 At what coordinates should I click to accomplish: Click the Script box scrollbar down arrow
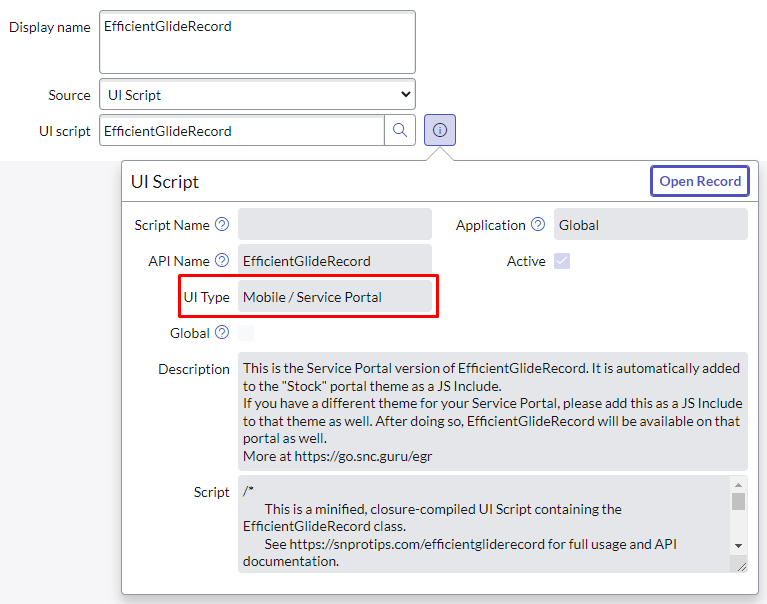(x=738, y=545)
